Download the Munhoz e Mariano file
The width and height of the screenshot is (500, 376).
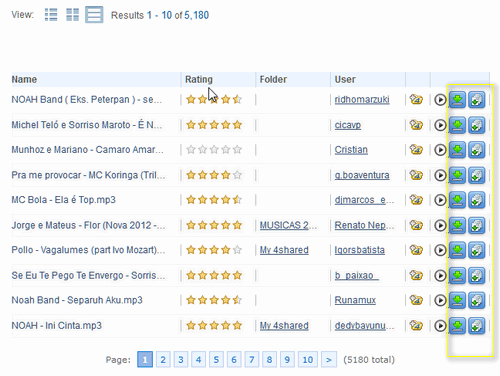pos(458,150)
